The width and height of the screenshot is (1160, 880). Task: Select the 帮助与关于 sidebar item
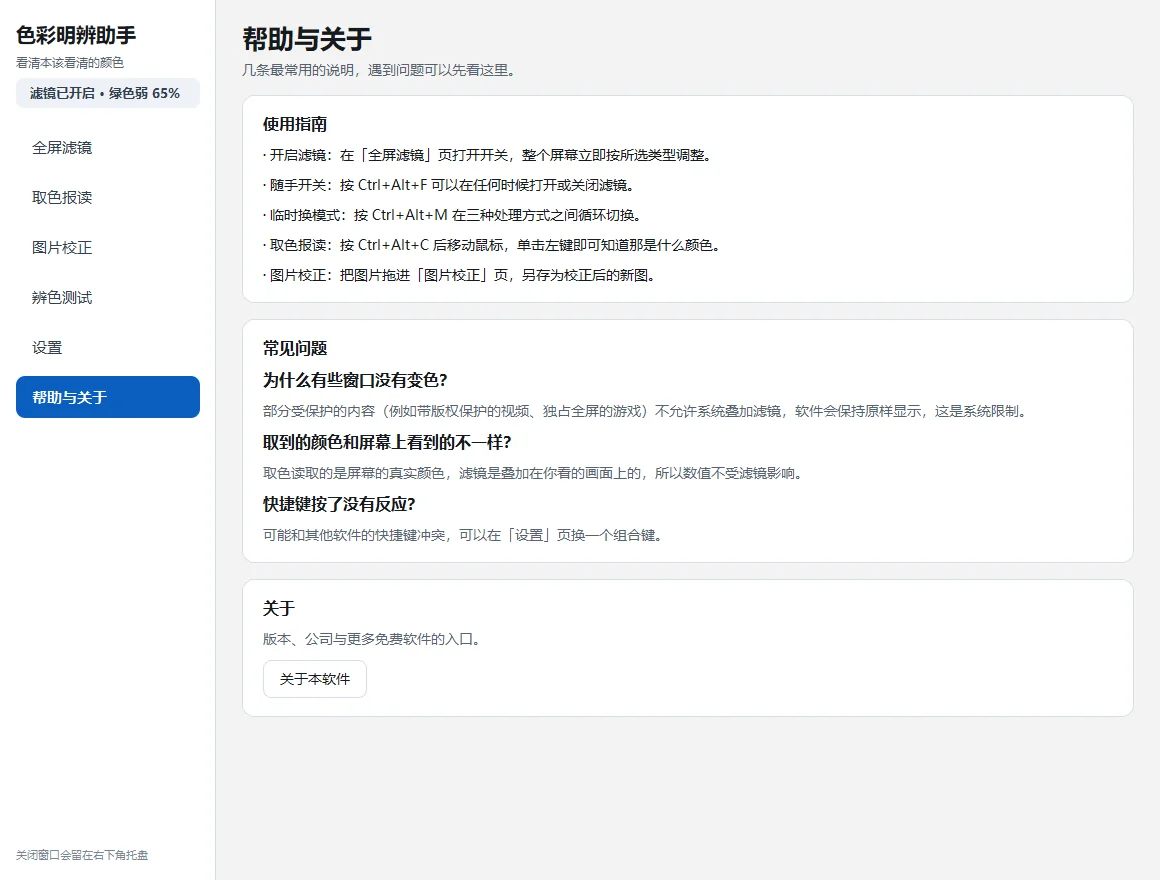coord(108,397)
